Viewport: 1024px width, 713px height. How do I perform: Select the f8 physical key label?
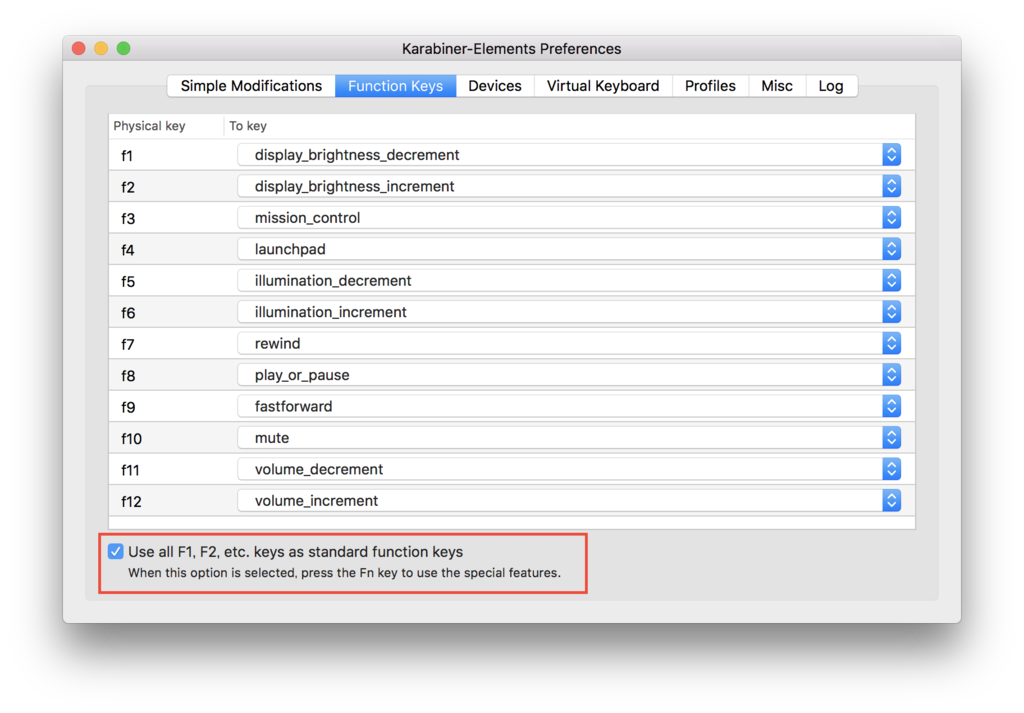pyautogui.click(x=127, y=376)
